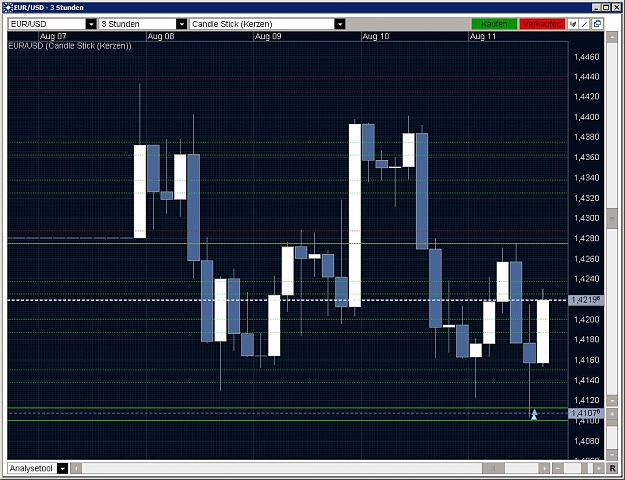The image size is (625, 480).
Task: Minimize the EUR/USD chart window
Action: click(x=596, y=7)
